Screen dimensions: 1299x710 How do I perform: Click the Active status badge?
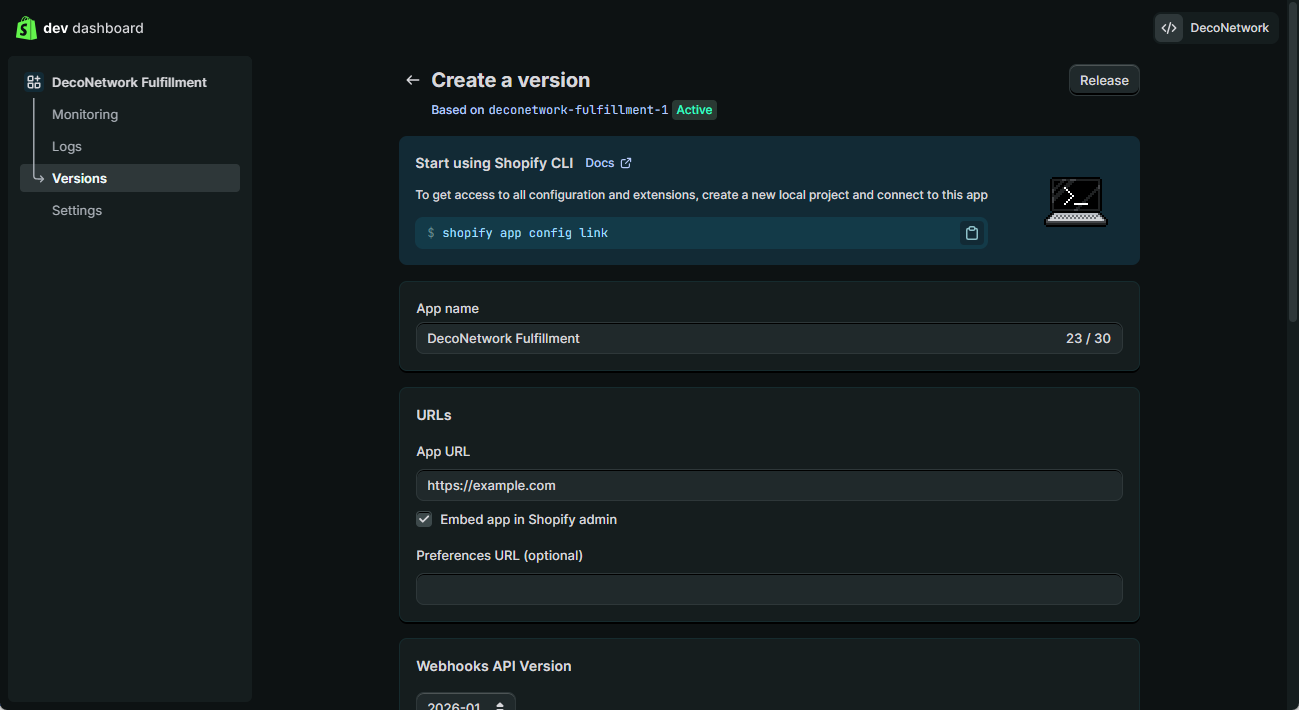click(x=695, y=110)
